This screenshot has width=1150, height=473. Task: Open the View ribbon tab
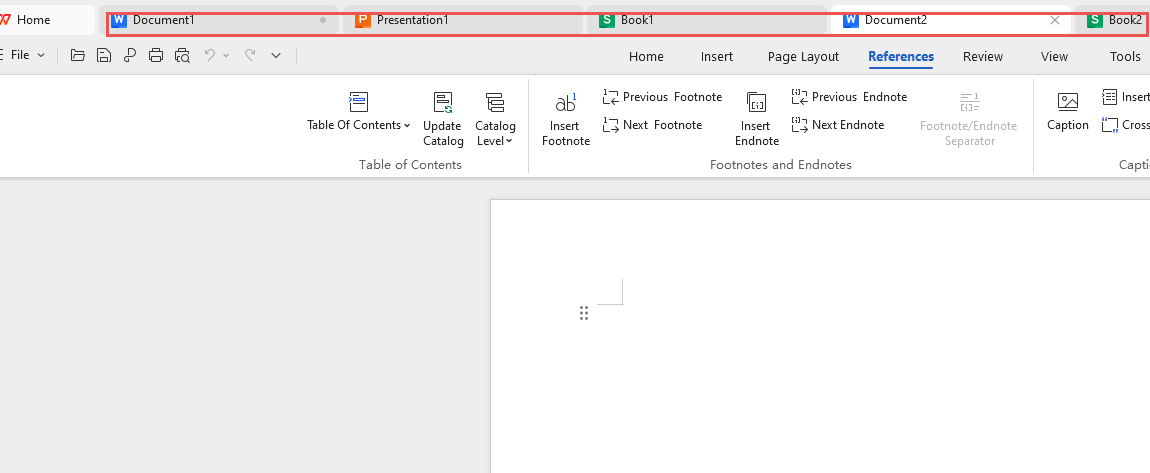click(x=1054, y=56)
